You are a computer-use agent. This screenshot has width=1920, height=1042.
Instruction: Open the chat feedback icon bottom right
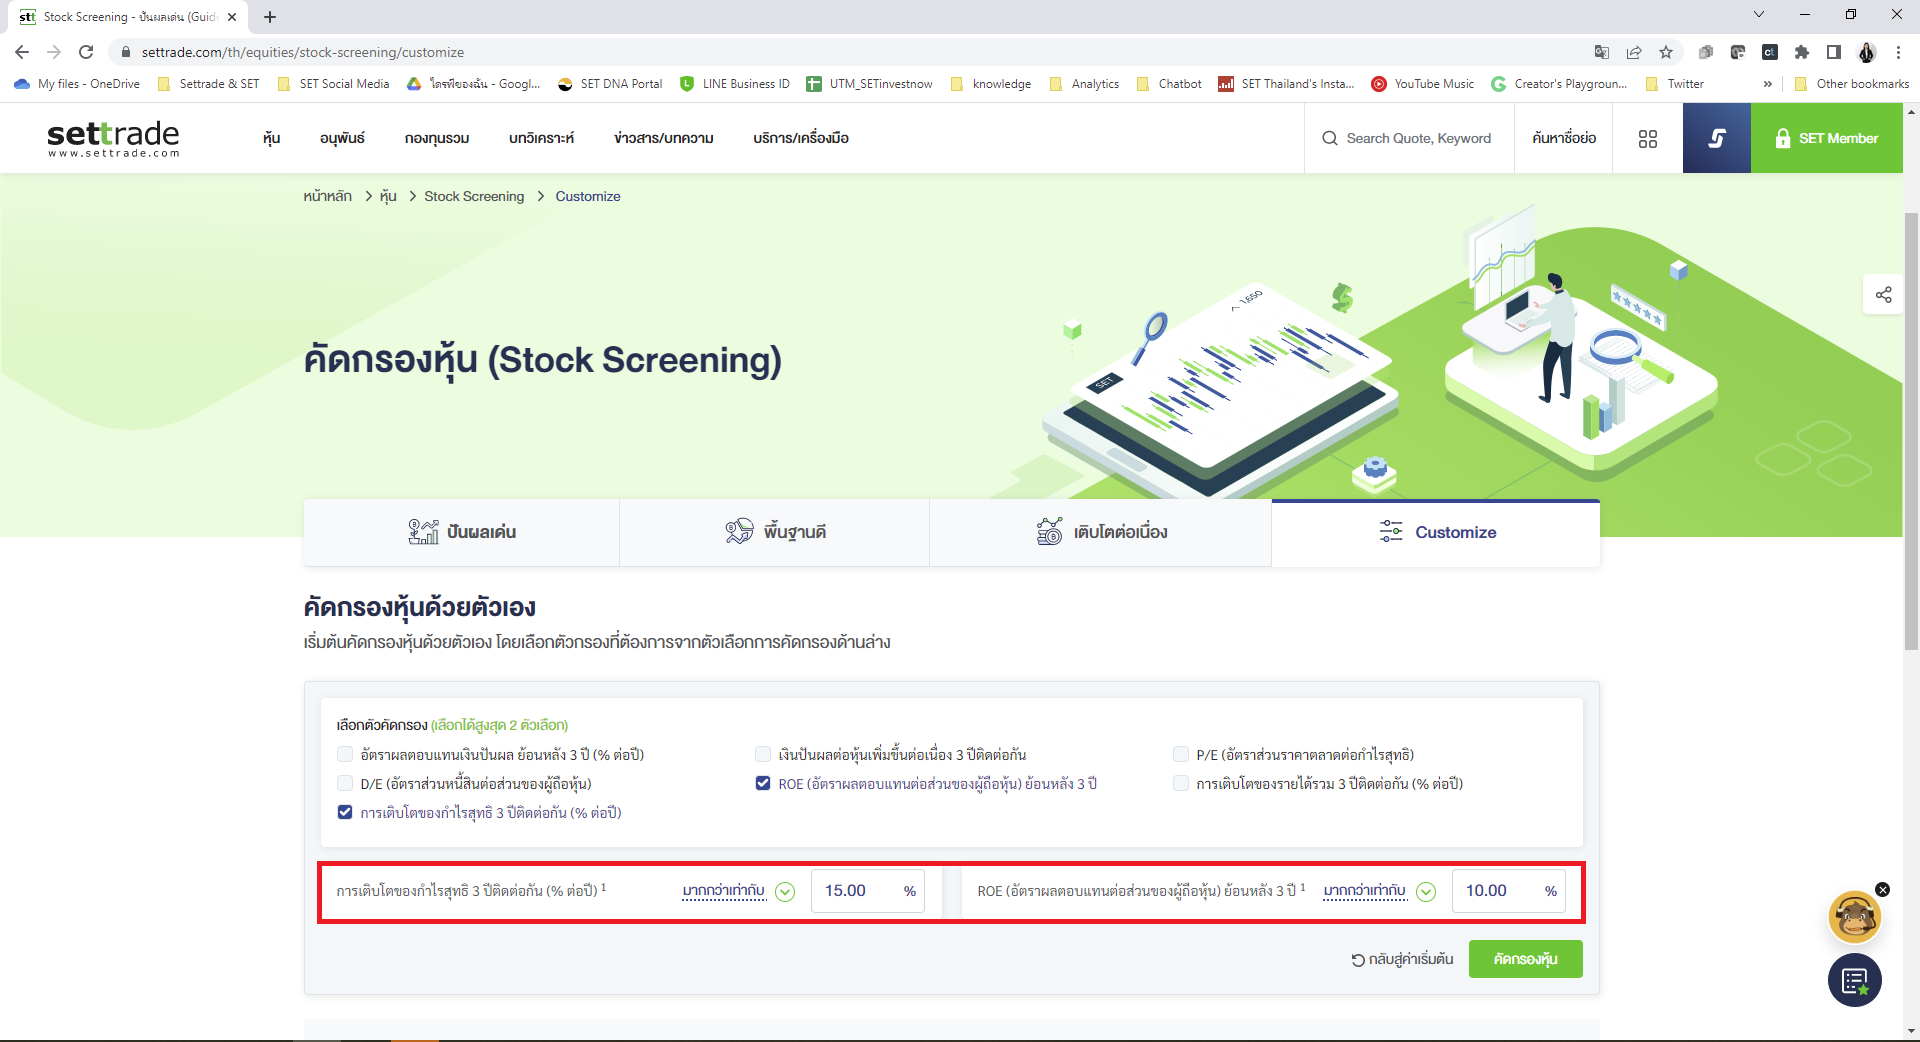coord(1855,981)
